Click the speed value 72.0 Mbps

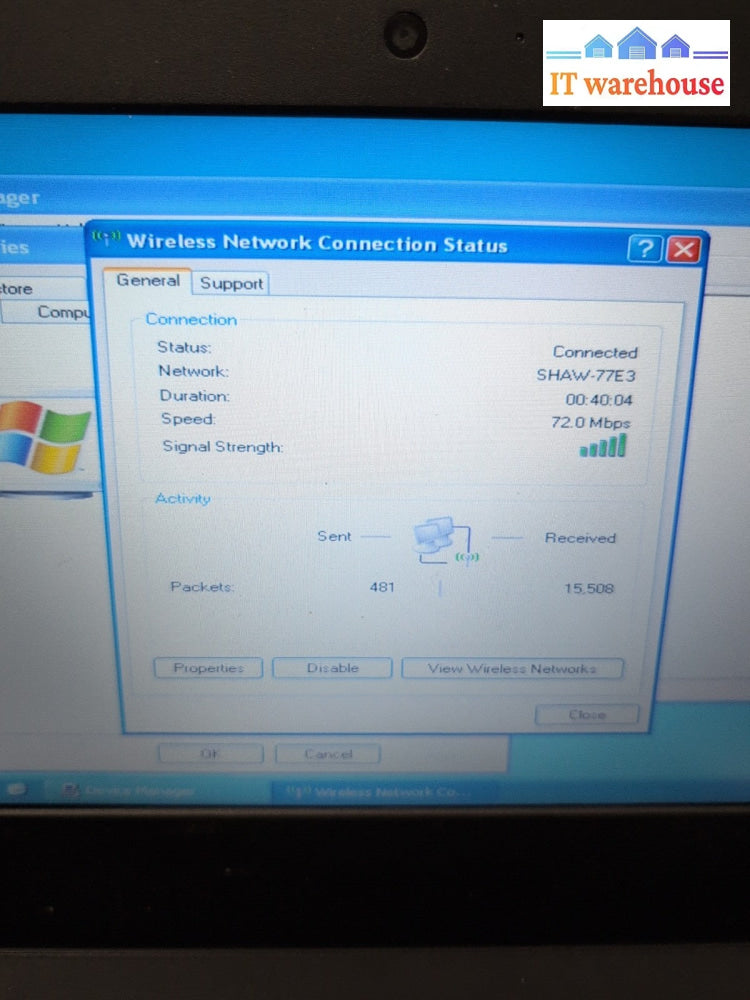591,422
